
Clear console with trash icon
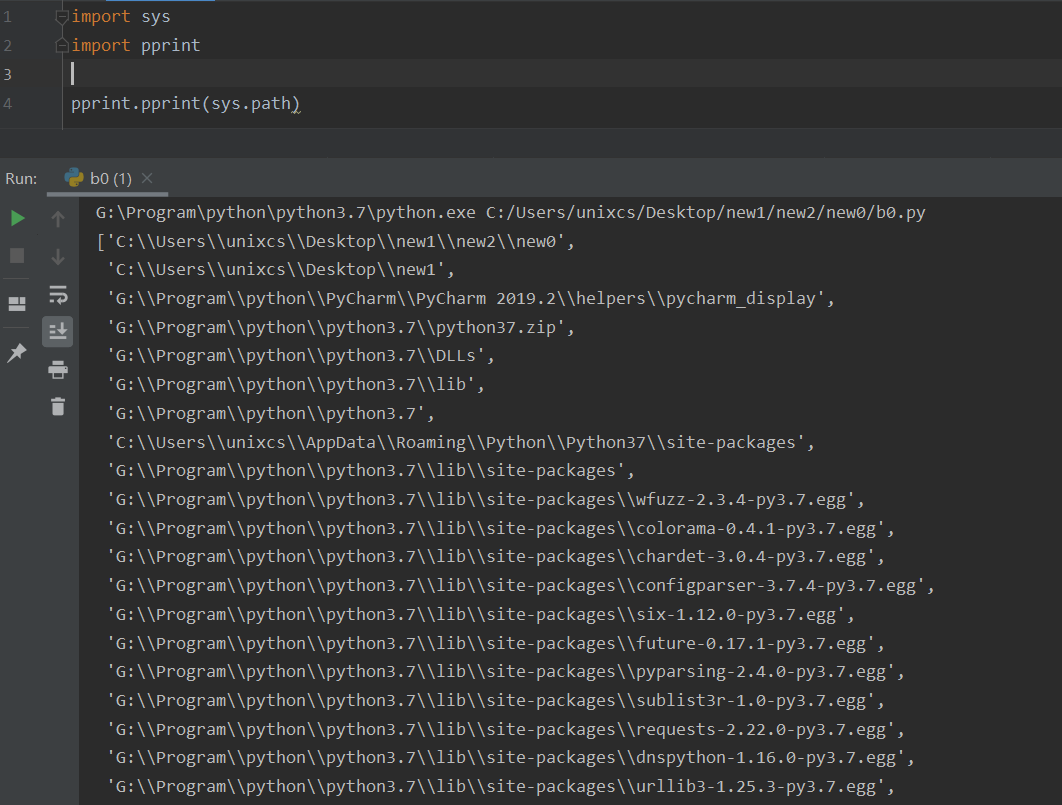pos(58,406)
